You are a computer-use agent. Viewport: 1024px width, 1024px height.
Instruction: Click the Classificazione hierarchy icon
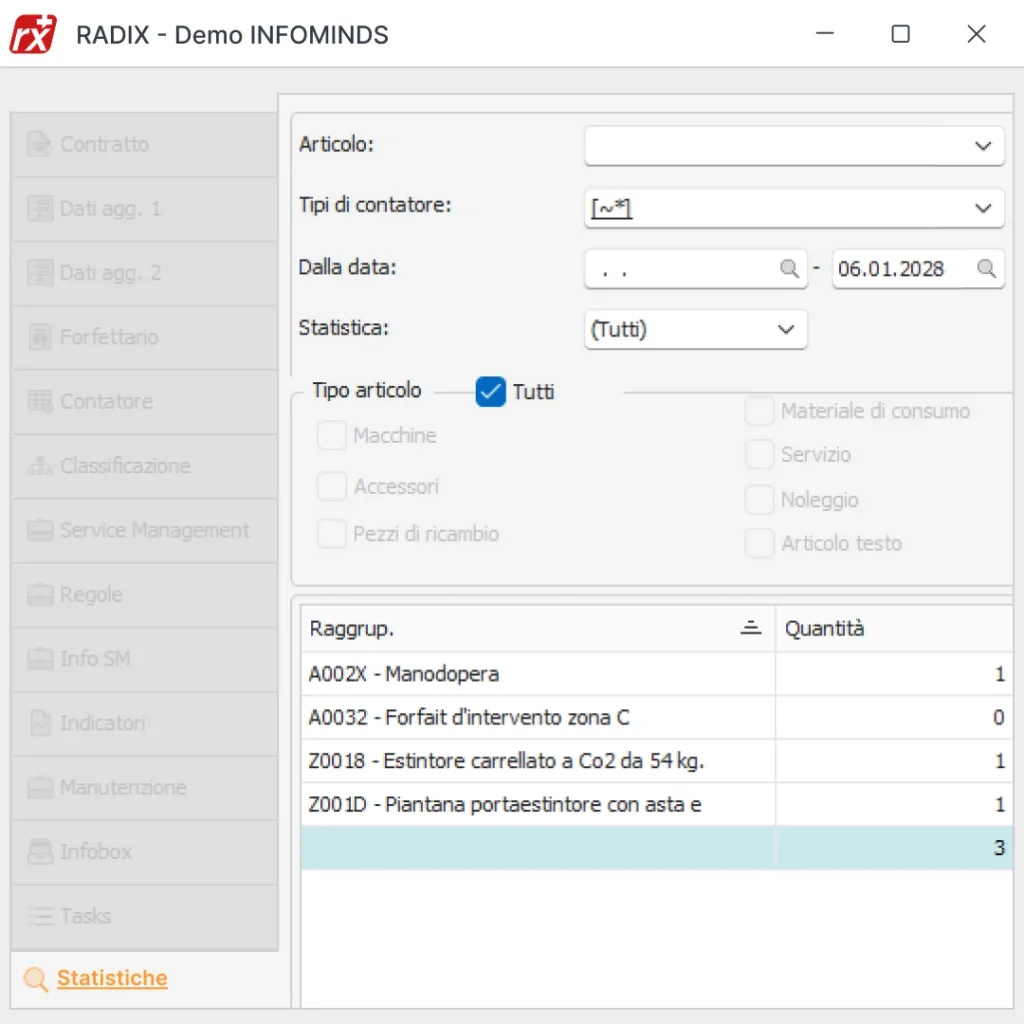40,466
